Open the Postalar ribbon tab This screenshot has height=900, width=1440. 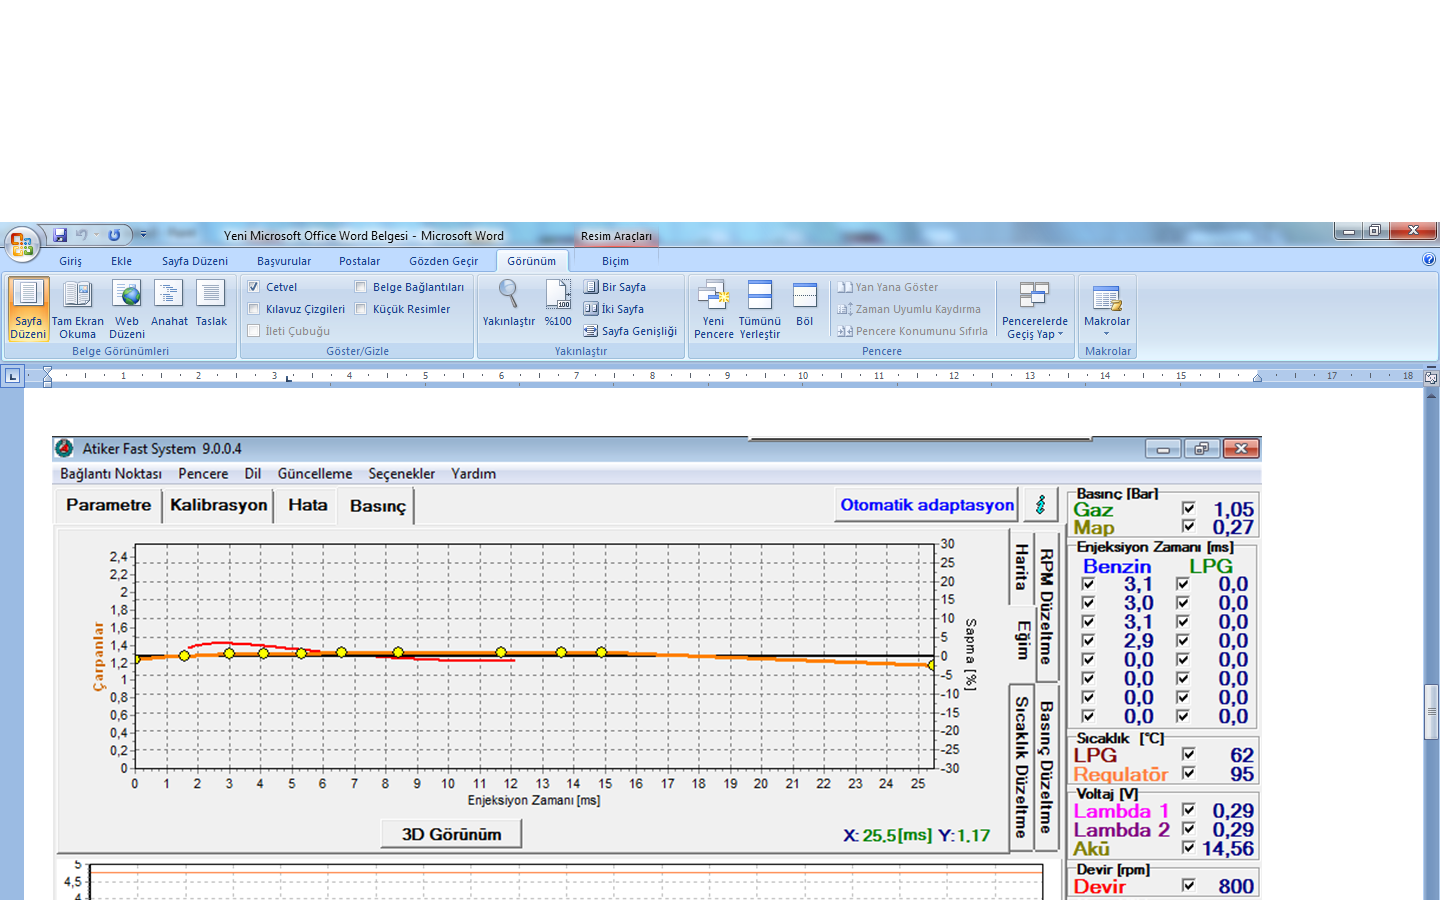click(359, 261)
